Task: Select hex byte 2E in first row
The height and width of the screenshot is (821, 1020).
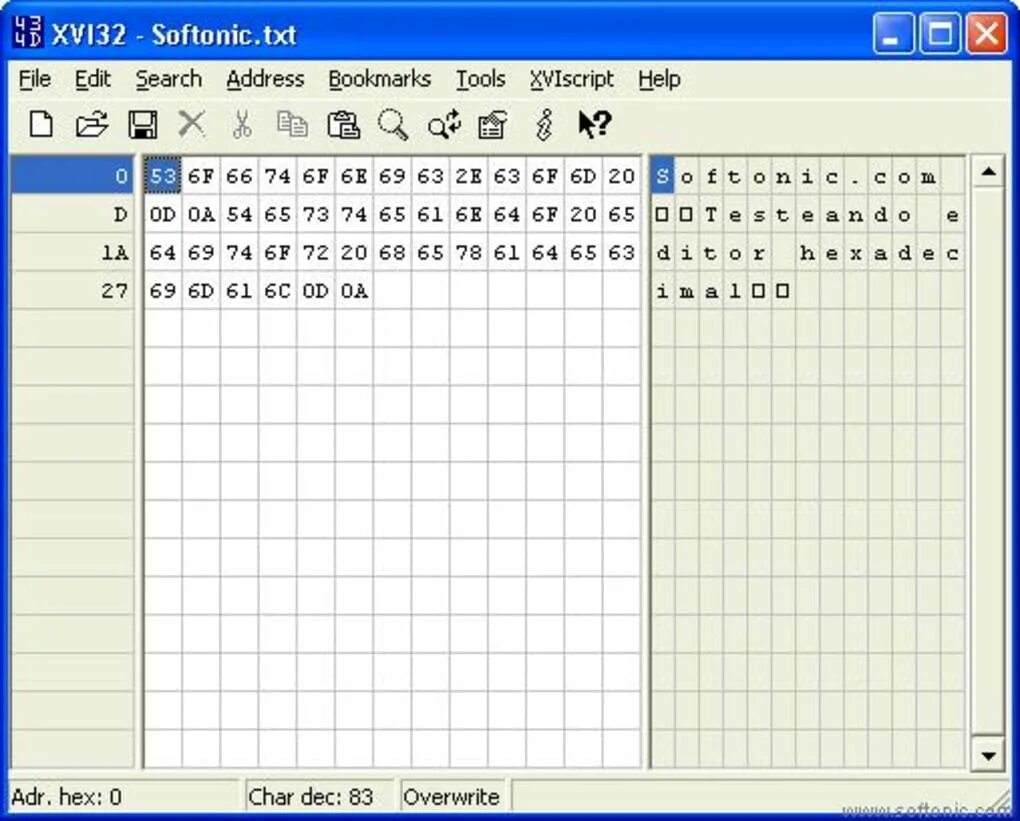Action: pyautogui.click(x=468, y=176)
